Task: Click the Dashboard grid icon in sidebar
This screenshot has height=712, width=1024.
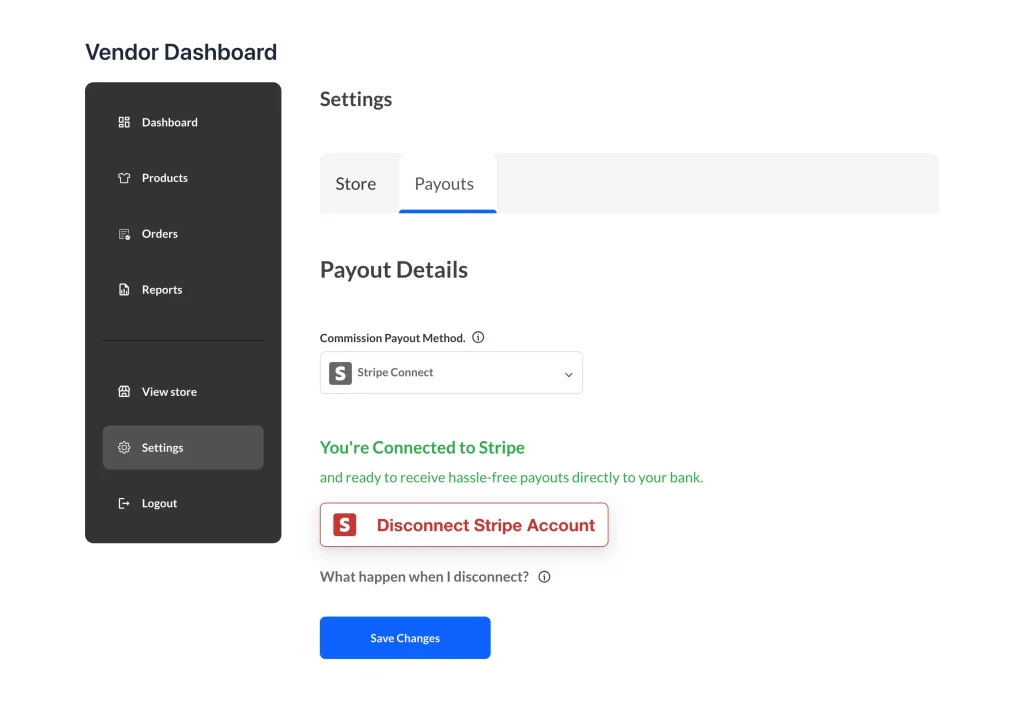Action: click(124, 122)
